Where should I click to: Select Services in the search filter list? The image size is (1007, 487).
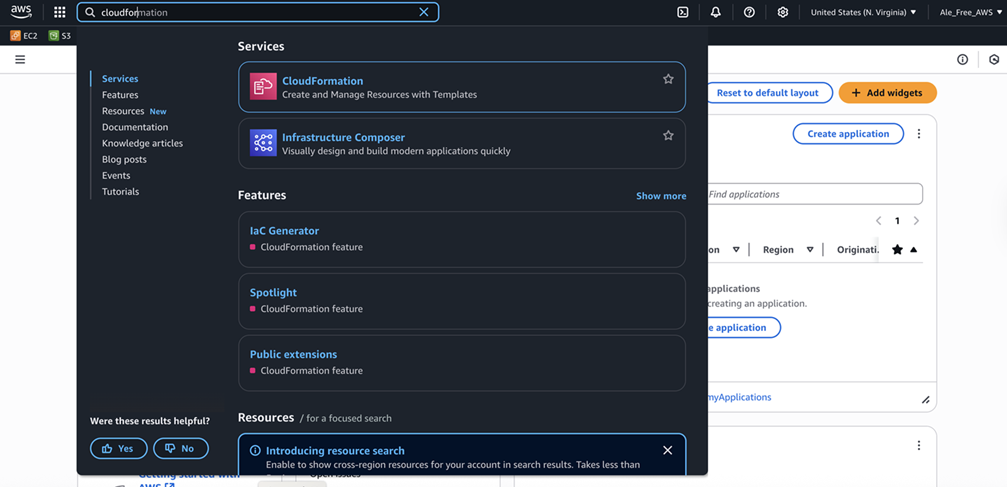point(120,78)
